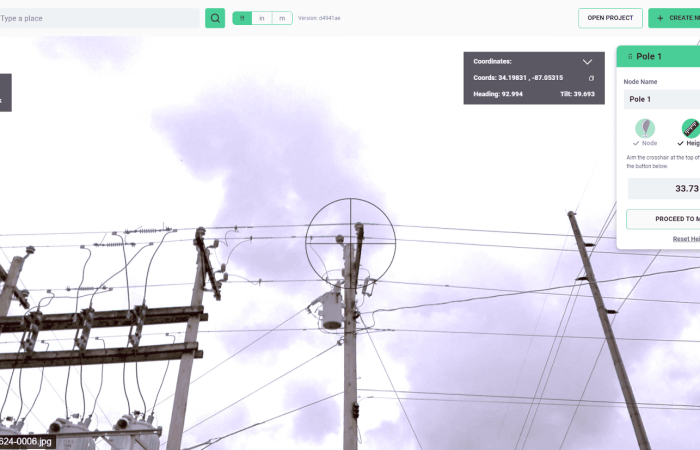Click the Open Project button
Image resolution: width=700 pixels, height=450 pixels.
(610, 18)
